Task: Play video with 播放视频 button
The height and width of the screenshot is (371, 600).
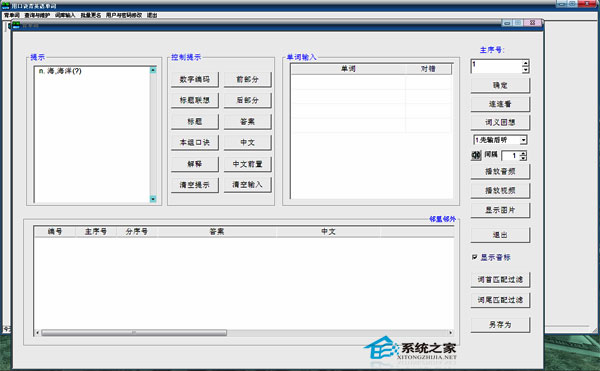Action: tap(500, 190)
